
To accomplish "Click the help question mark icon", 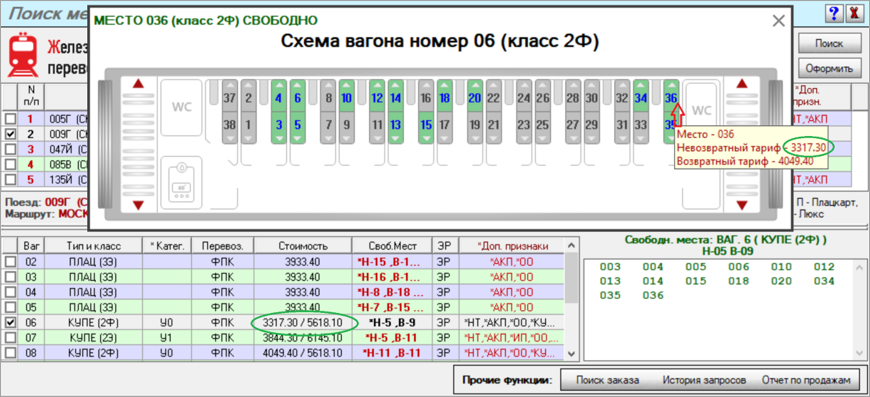I will 832,13.
